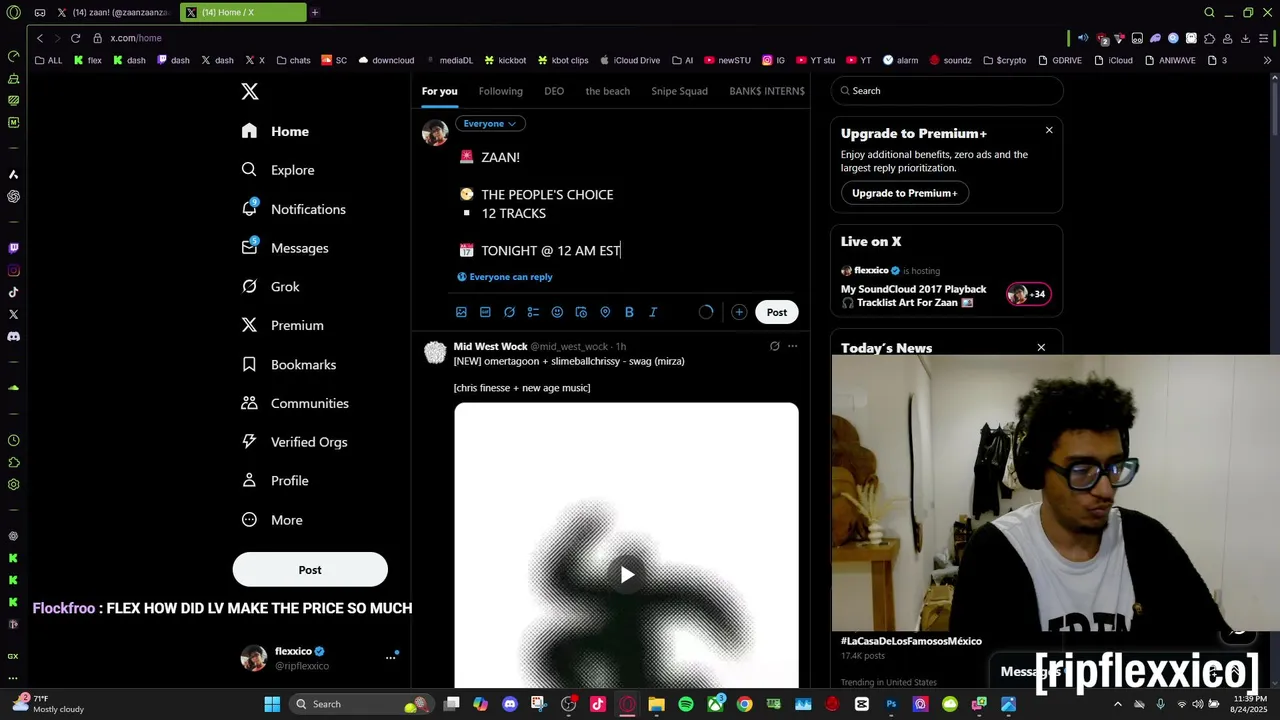Switch to zaan! browser tab
Image resolution: width=1280 pixels, height=720 pixels.
point(113,12)
